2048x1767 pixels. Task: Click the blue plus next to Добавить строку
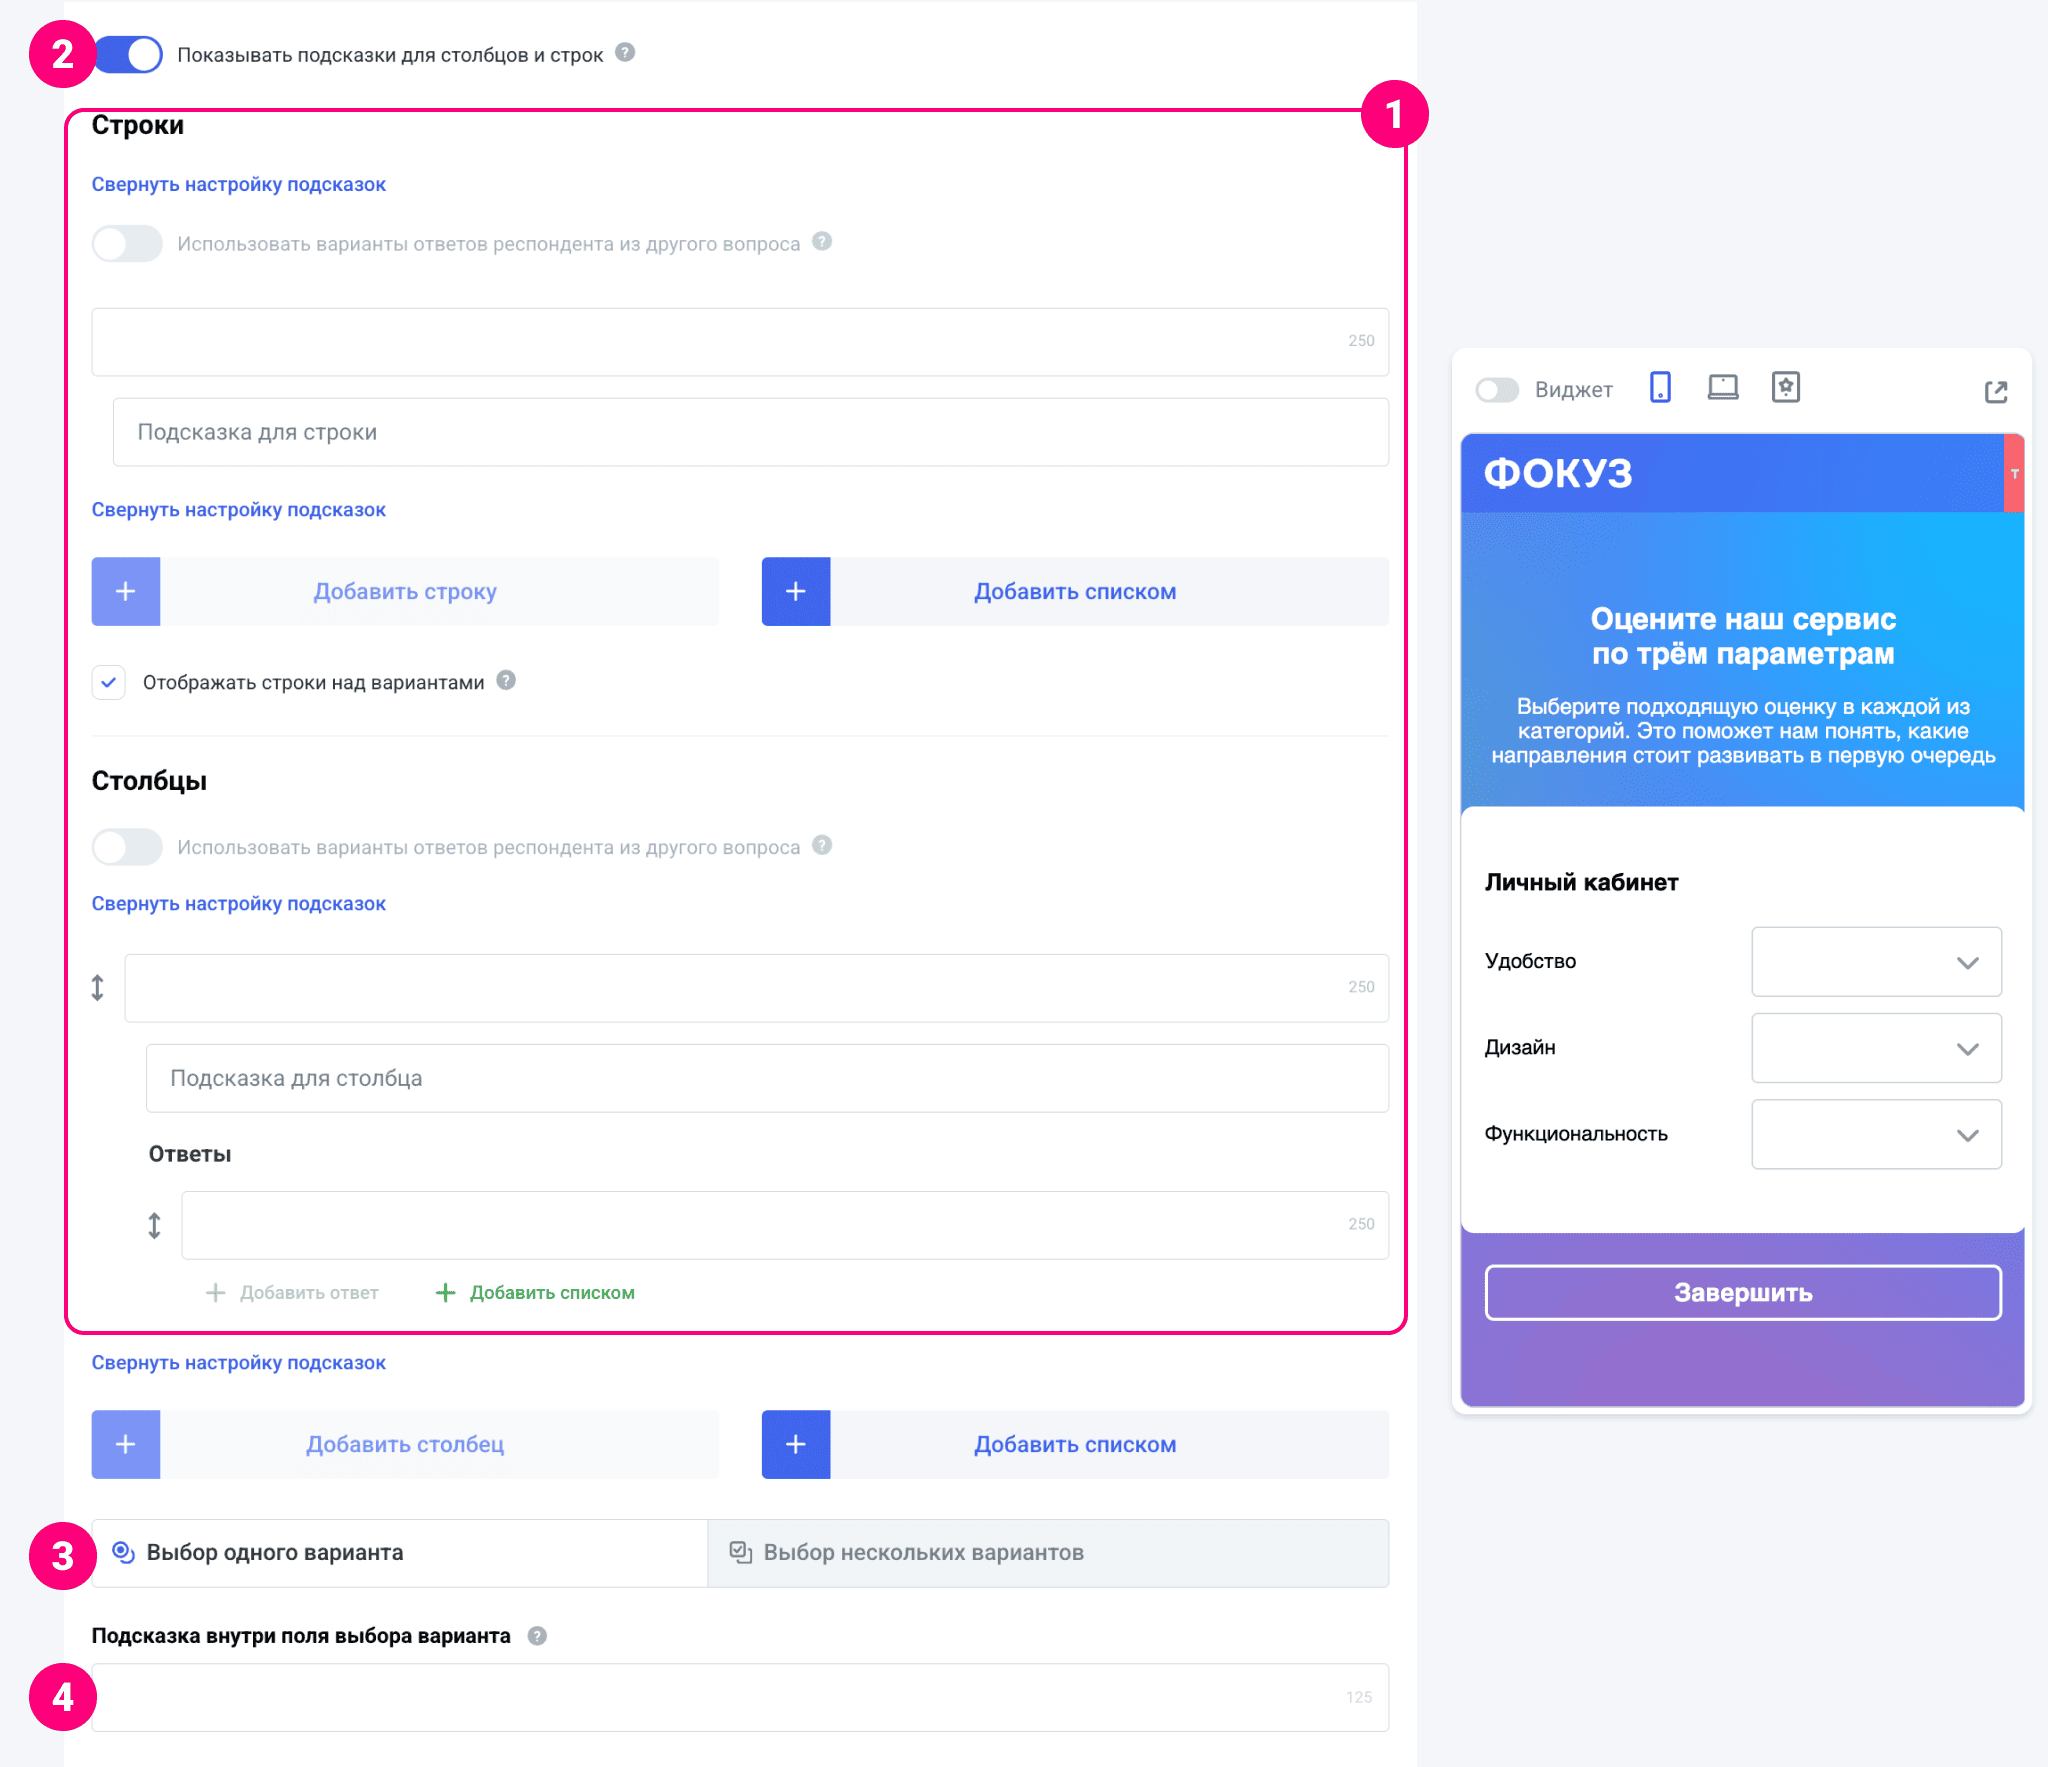point(126,592)
